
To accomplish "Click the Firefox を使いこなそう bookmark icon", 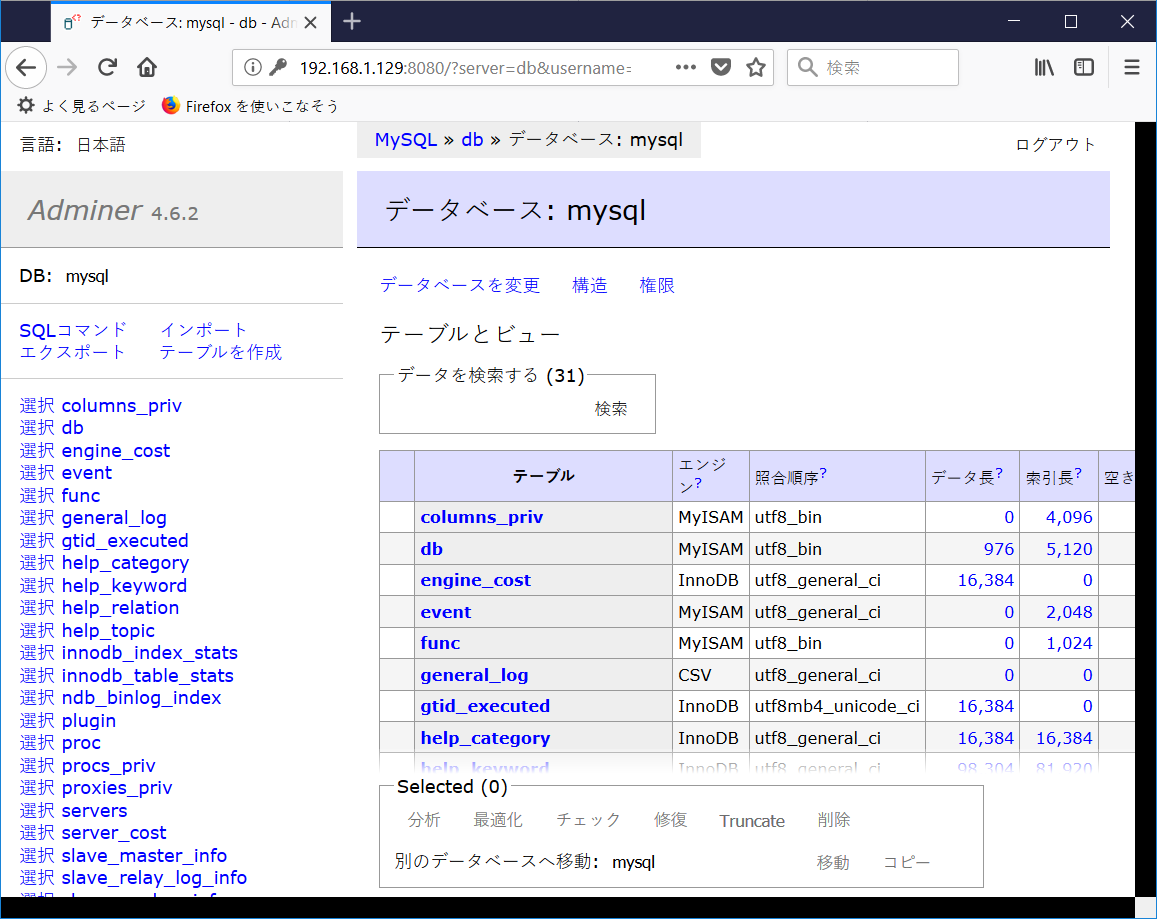I will coord(169,104).
